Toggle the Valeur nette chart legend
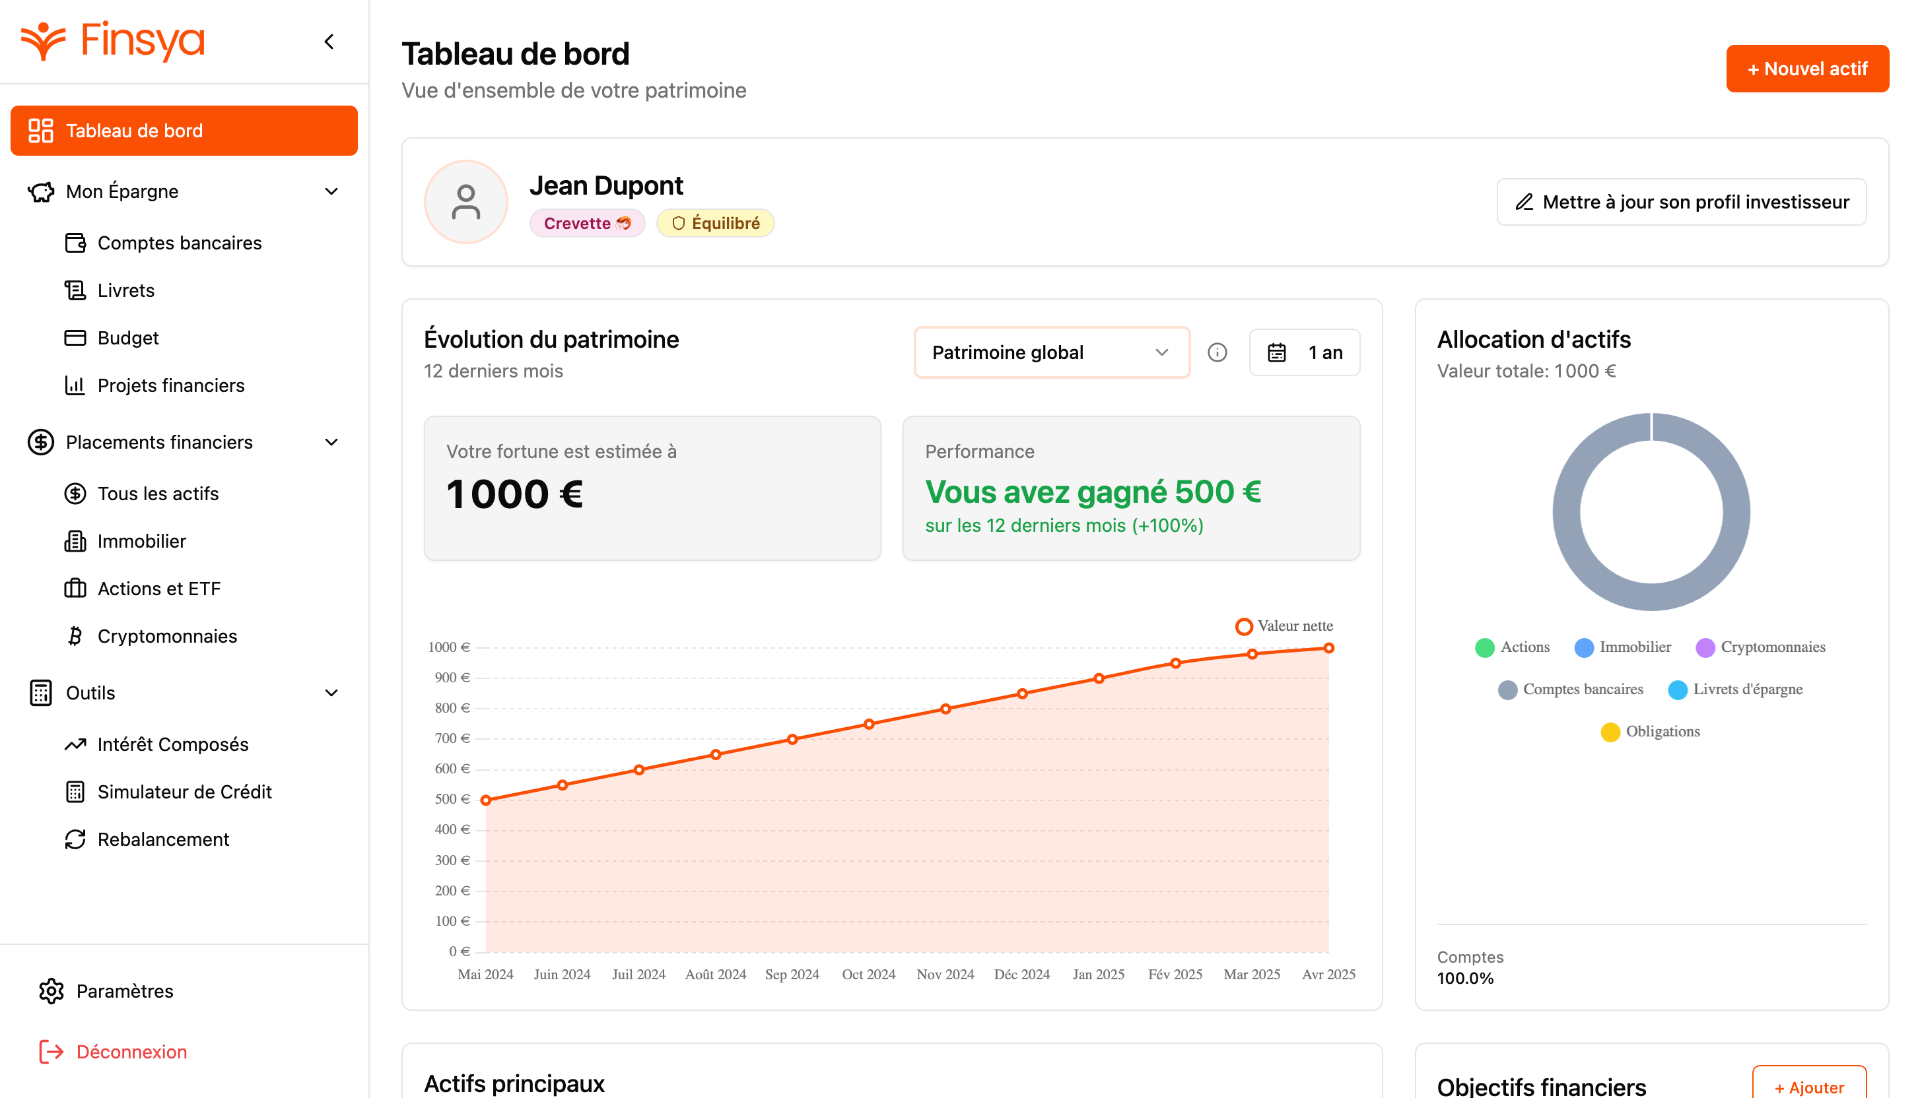 [1285, 626]
